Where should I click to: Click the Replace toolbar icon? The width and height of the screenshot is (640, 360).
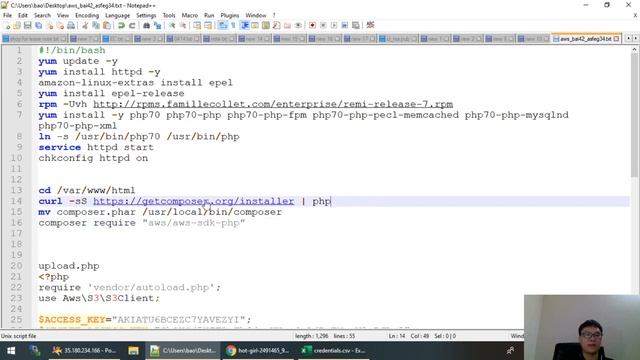pyautogui.click(x=158, y=26)
